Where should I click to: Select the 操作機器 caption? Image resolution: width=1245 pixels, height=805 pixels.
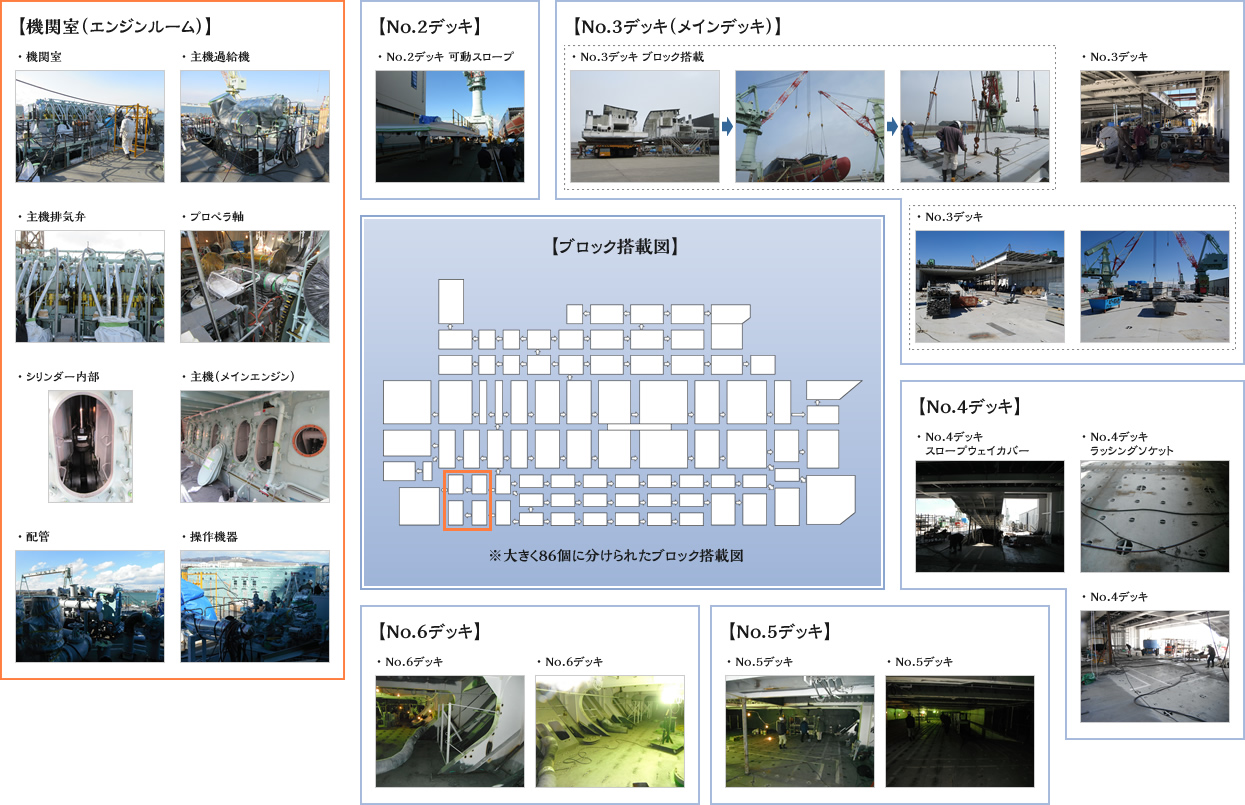pos(213,537)
